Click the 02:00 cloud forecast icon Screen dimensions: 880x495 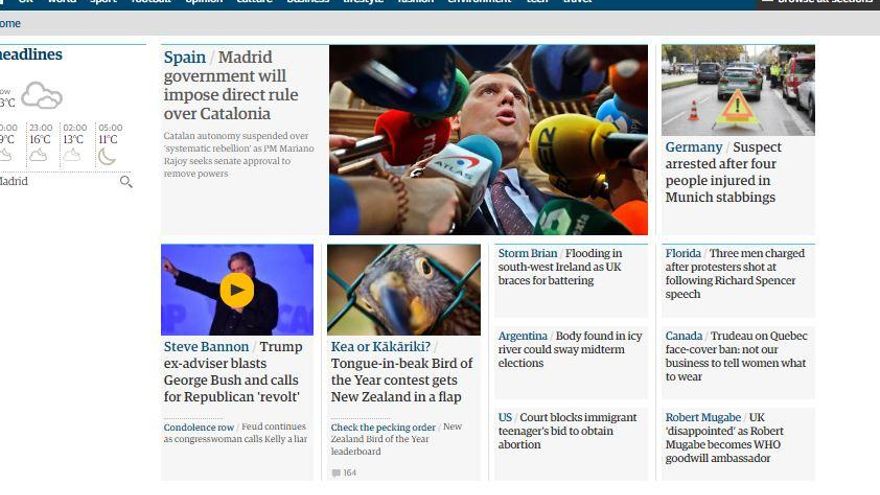coord(72,155)
